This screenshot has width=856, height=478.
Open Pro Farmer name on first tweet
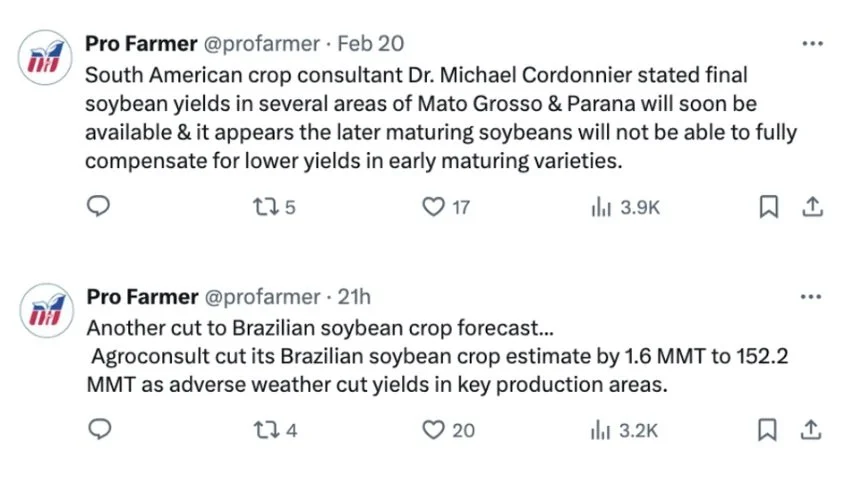click(x=141, y=44)
